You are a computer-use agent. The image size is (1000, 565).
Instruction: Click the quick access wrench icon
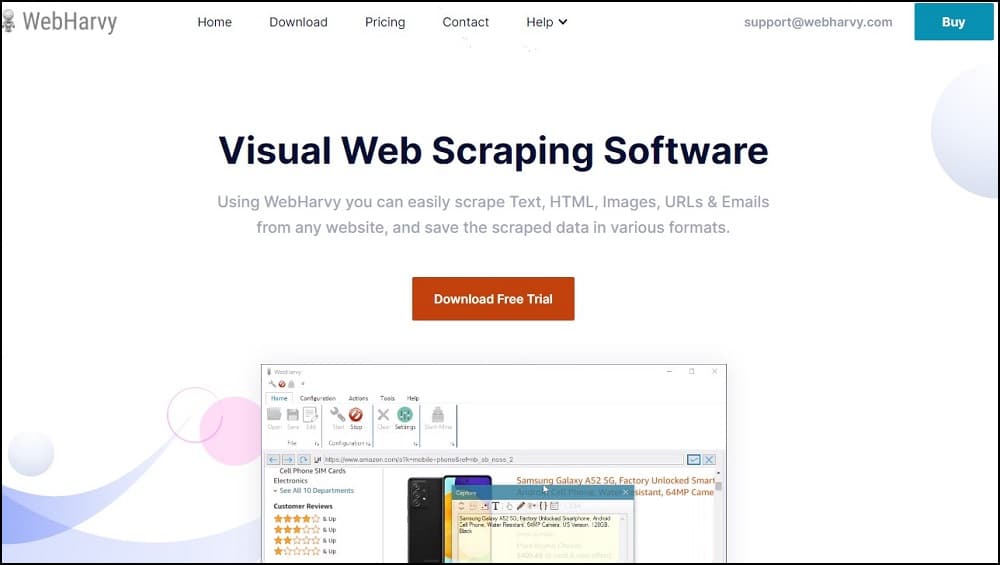[x=272, y=384]
